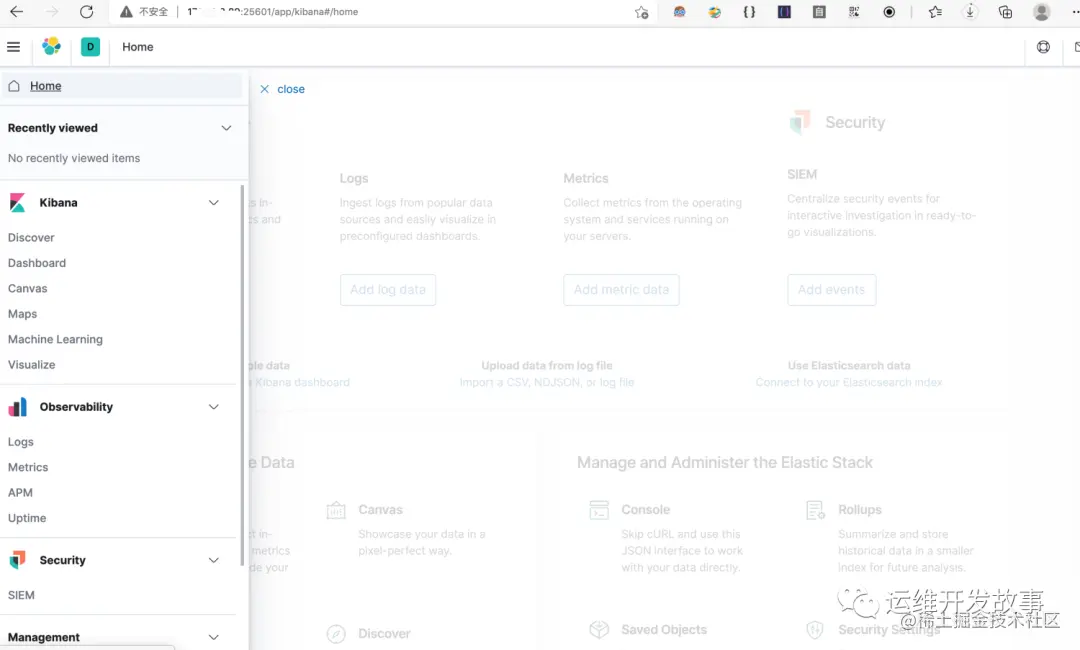The height and width of the screenshot is (650, 1080).
Task: Open the green D space avatar
Action: (x=90, y=47)
